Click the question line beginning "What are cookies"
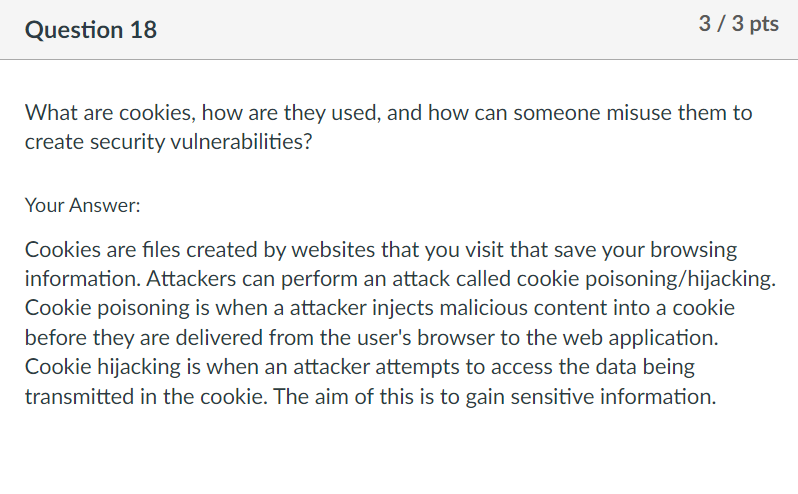798x494 pixels. [388, 112]
